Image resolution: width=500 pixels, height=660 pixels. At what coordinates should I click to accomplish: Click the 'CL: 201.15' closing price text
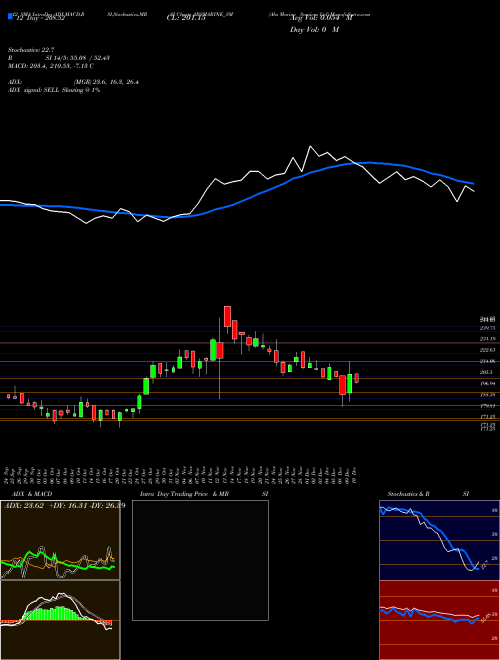tap(186, 18)
